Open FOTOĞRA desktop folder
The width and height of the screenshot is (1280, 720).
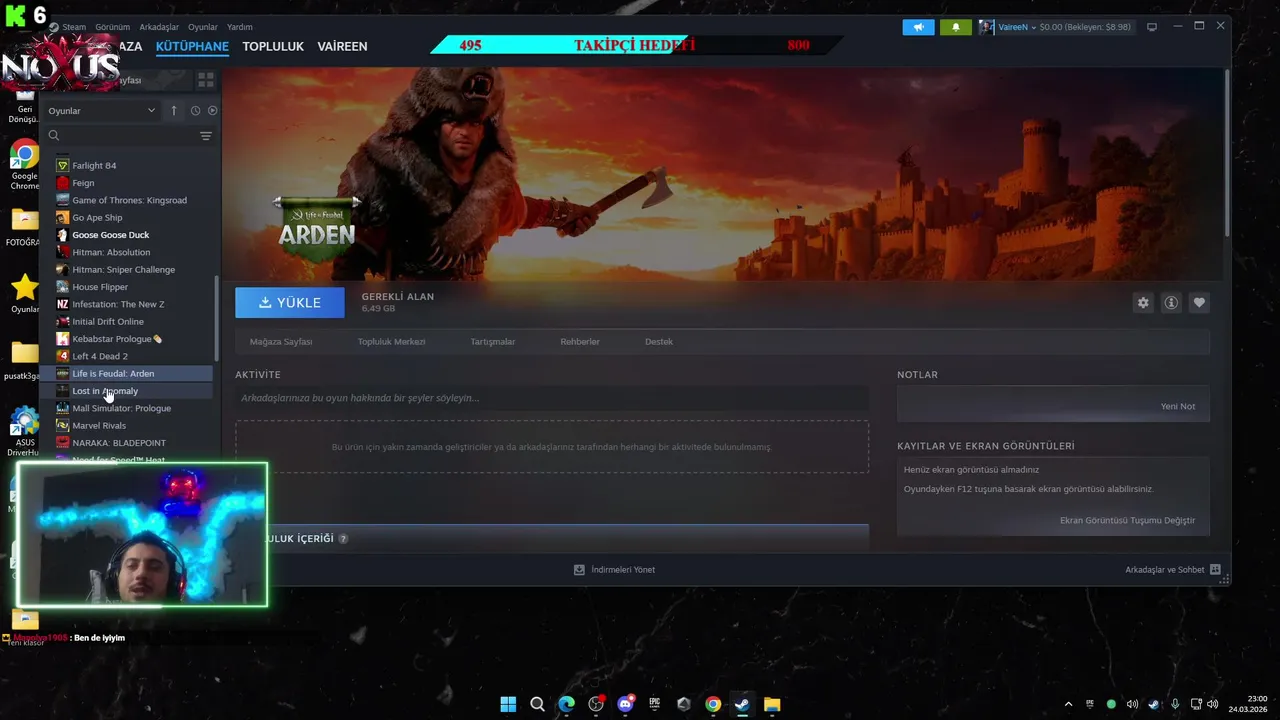coord(24,227)
